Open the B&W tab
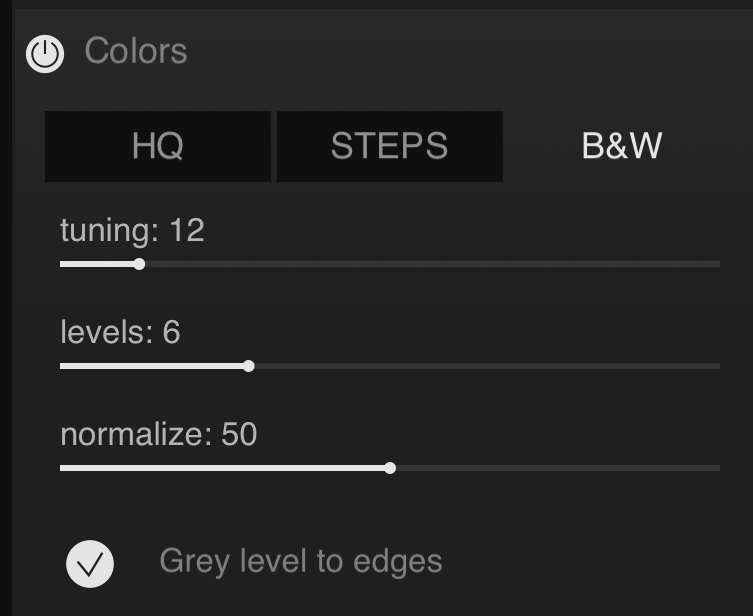Viewport: 753px width, 616px height. tap(622, 146)
